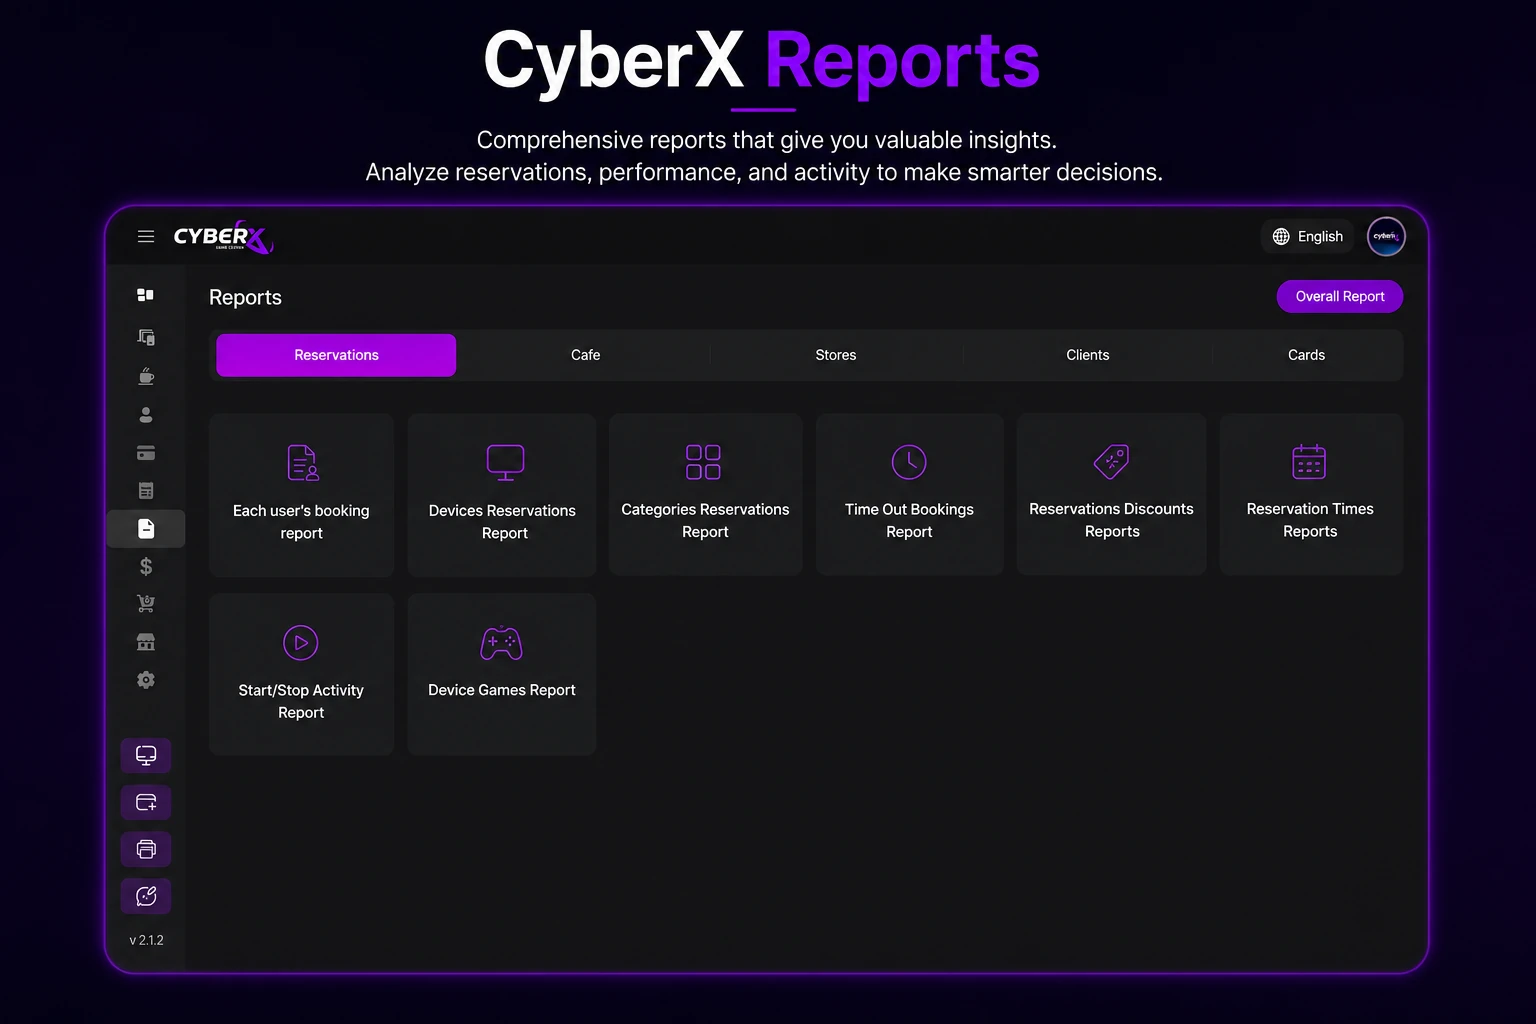The width and height of the screenshot is (1536, 1024).
Task: Click the v 2.1.2 version text
Action: (x=146, y=940)
